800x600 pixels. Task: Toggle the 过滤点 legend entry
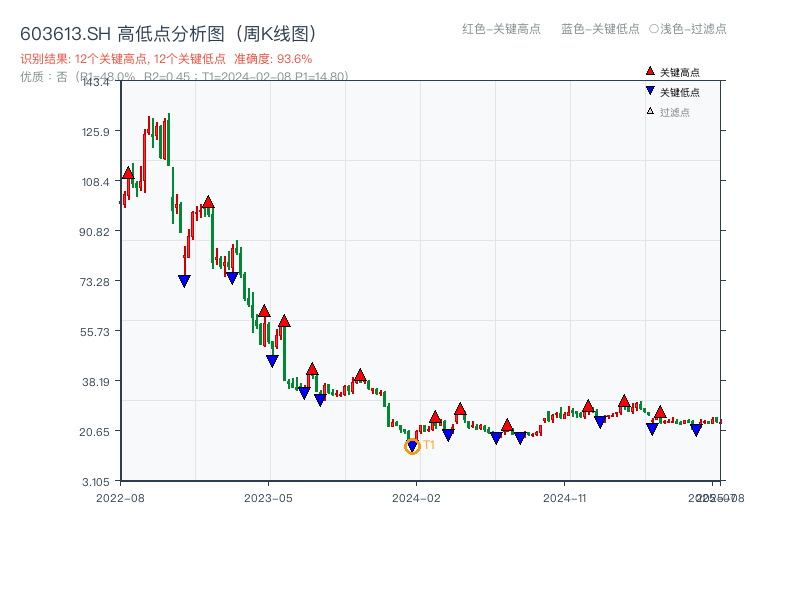click(x=668, y=112)
